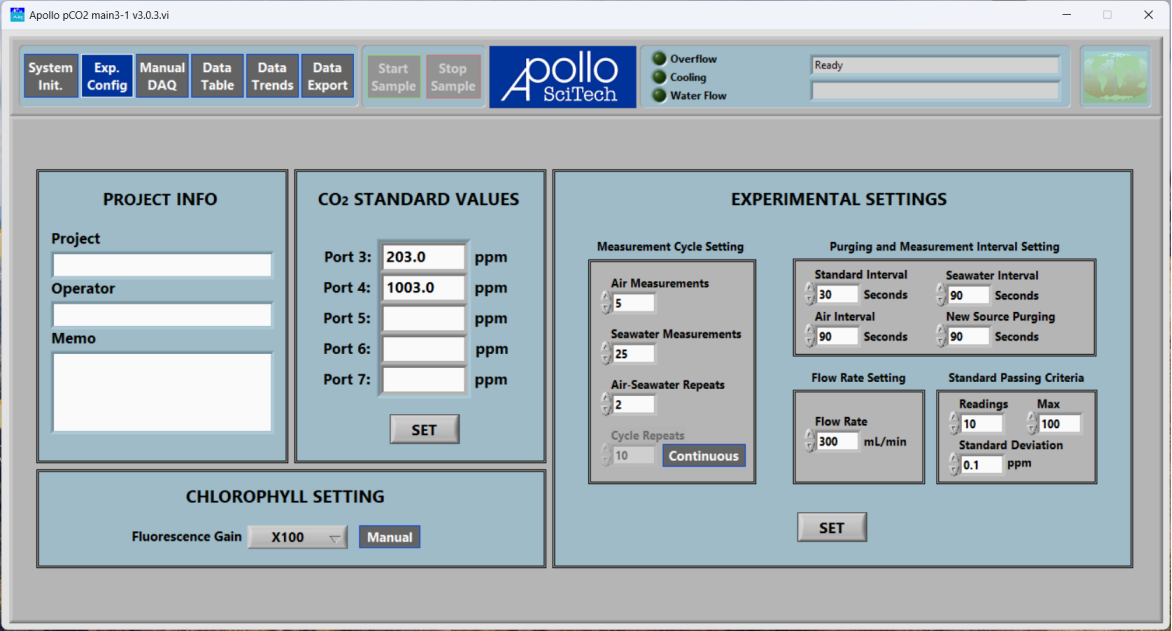Click the Water Flow indicator LED
Screen dimensions: 1172x631
[x=659, y=95]
